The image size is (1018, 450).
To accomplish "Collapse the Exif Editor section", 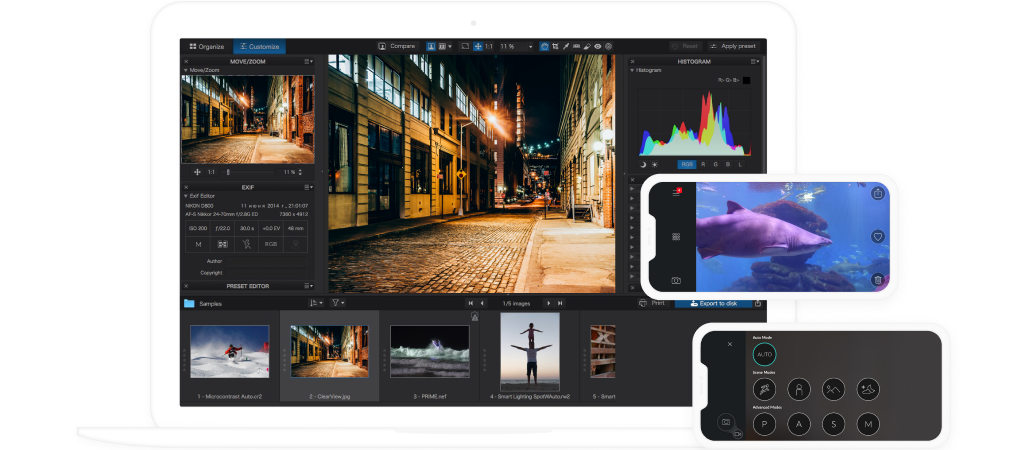I will coord(186,195).
